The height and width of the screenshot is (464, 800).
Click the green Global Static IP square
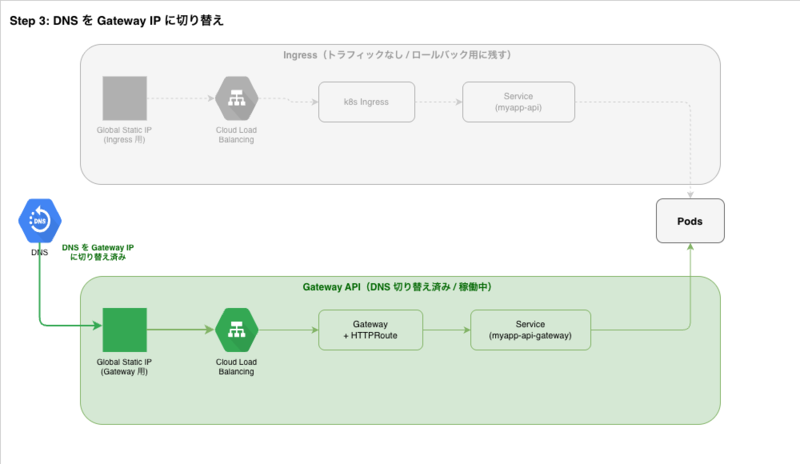[x=124, y=330]
